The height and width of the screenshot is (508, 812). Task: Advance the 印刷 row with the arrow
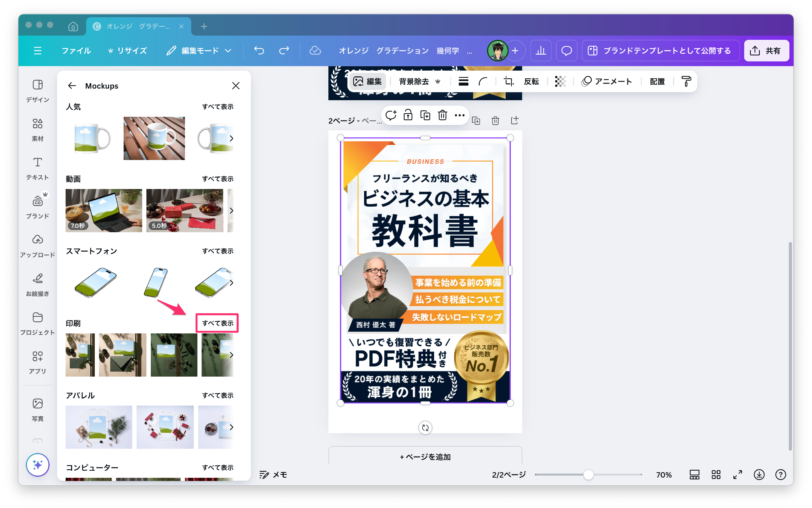coord(231,355)
